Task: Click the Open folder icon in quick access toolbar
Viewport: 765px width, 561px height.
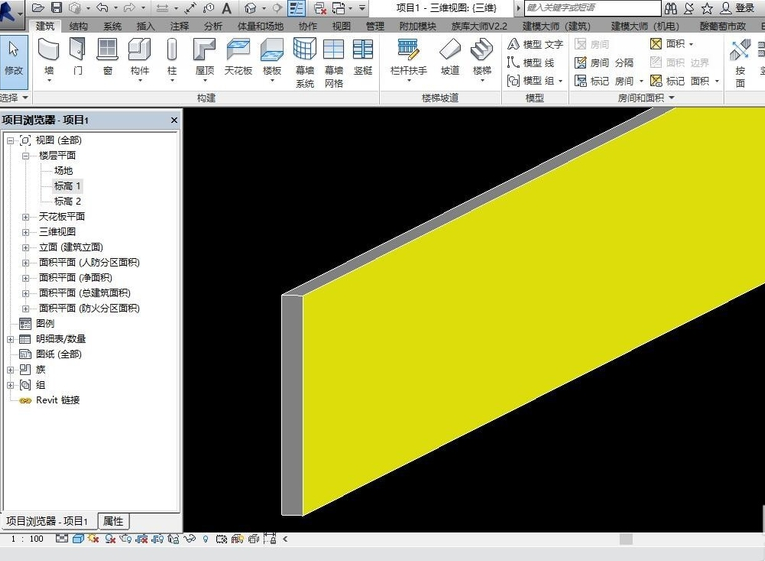Action: pyautogui.click(x=38, y=8)
